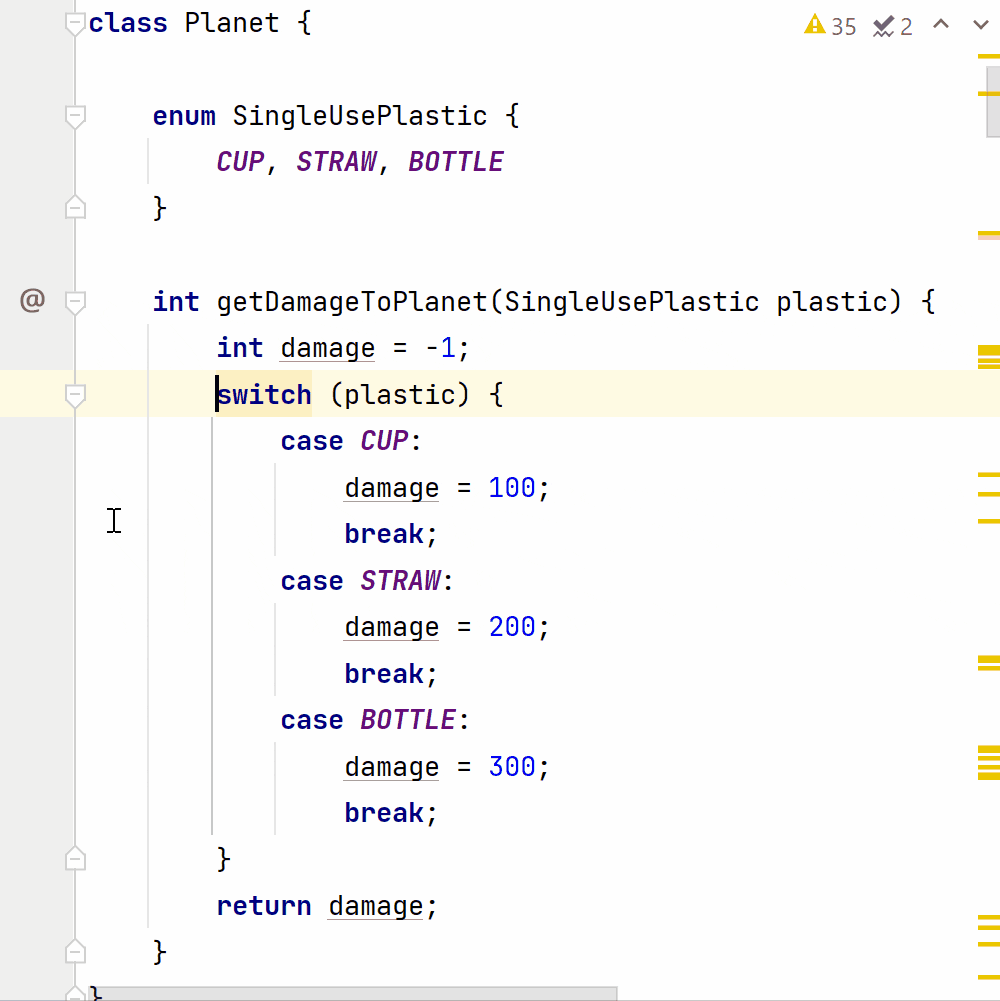Image resolution: width=1000 pixels, height=1001 pixels.
Task: Go to next highlighted problem with down arrow
Action: click(x=980, y=25)
